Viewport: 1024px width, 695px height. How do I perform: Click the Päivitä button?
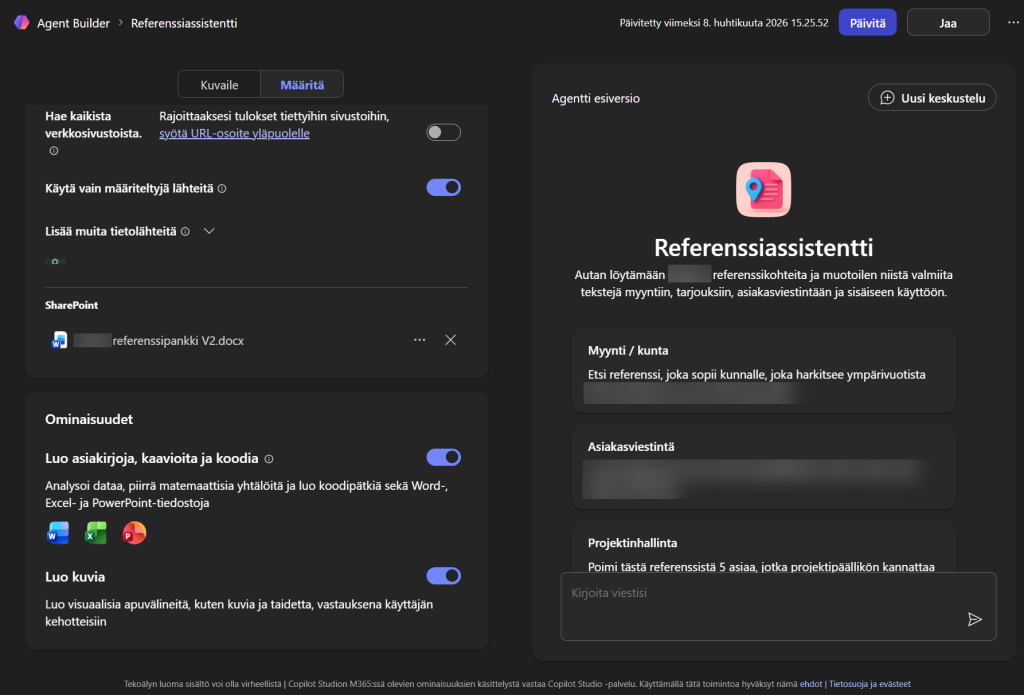click(x=867, y=22)
